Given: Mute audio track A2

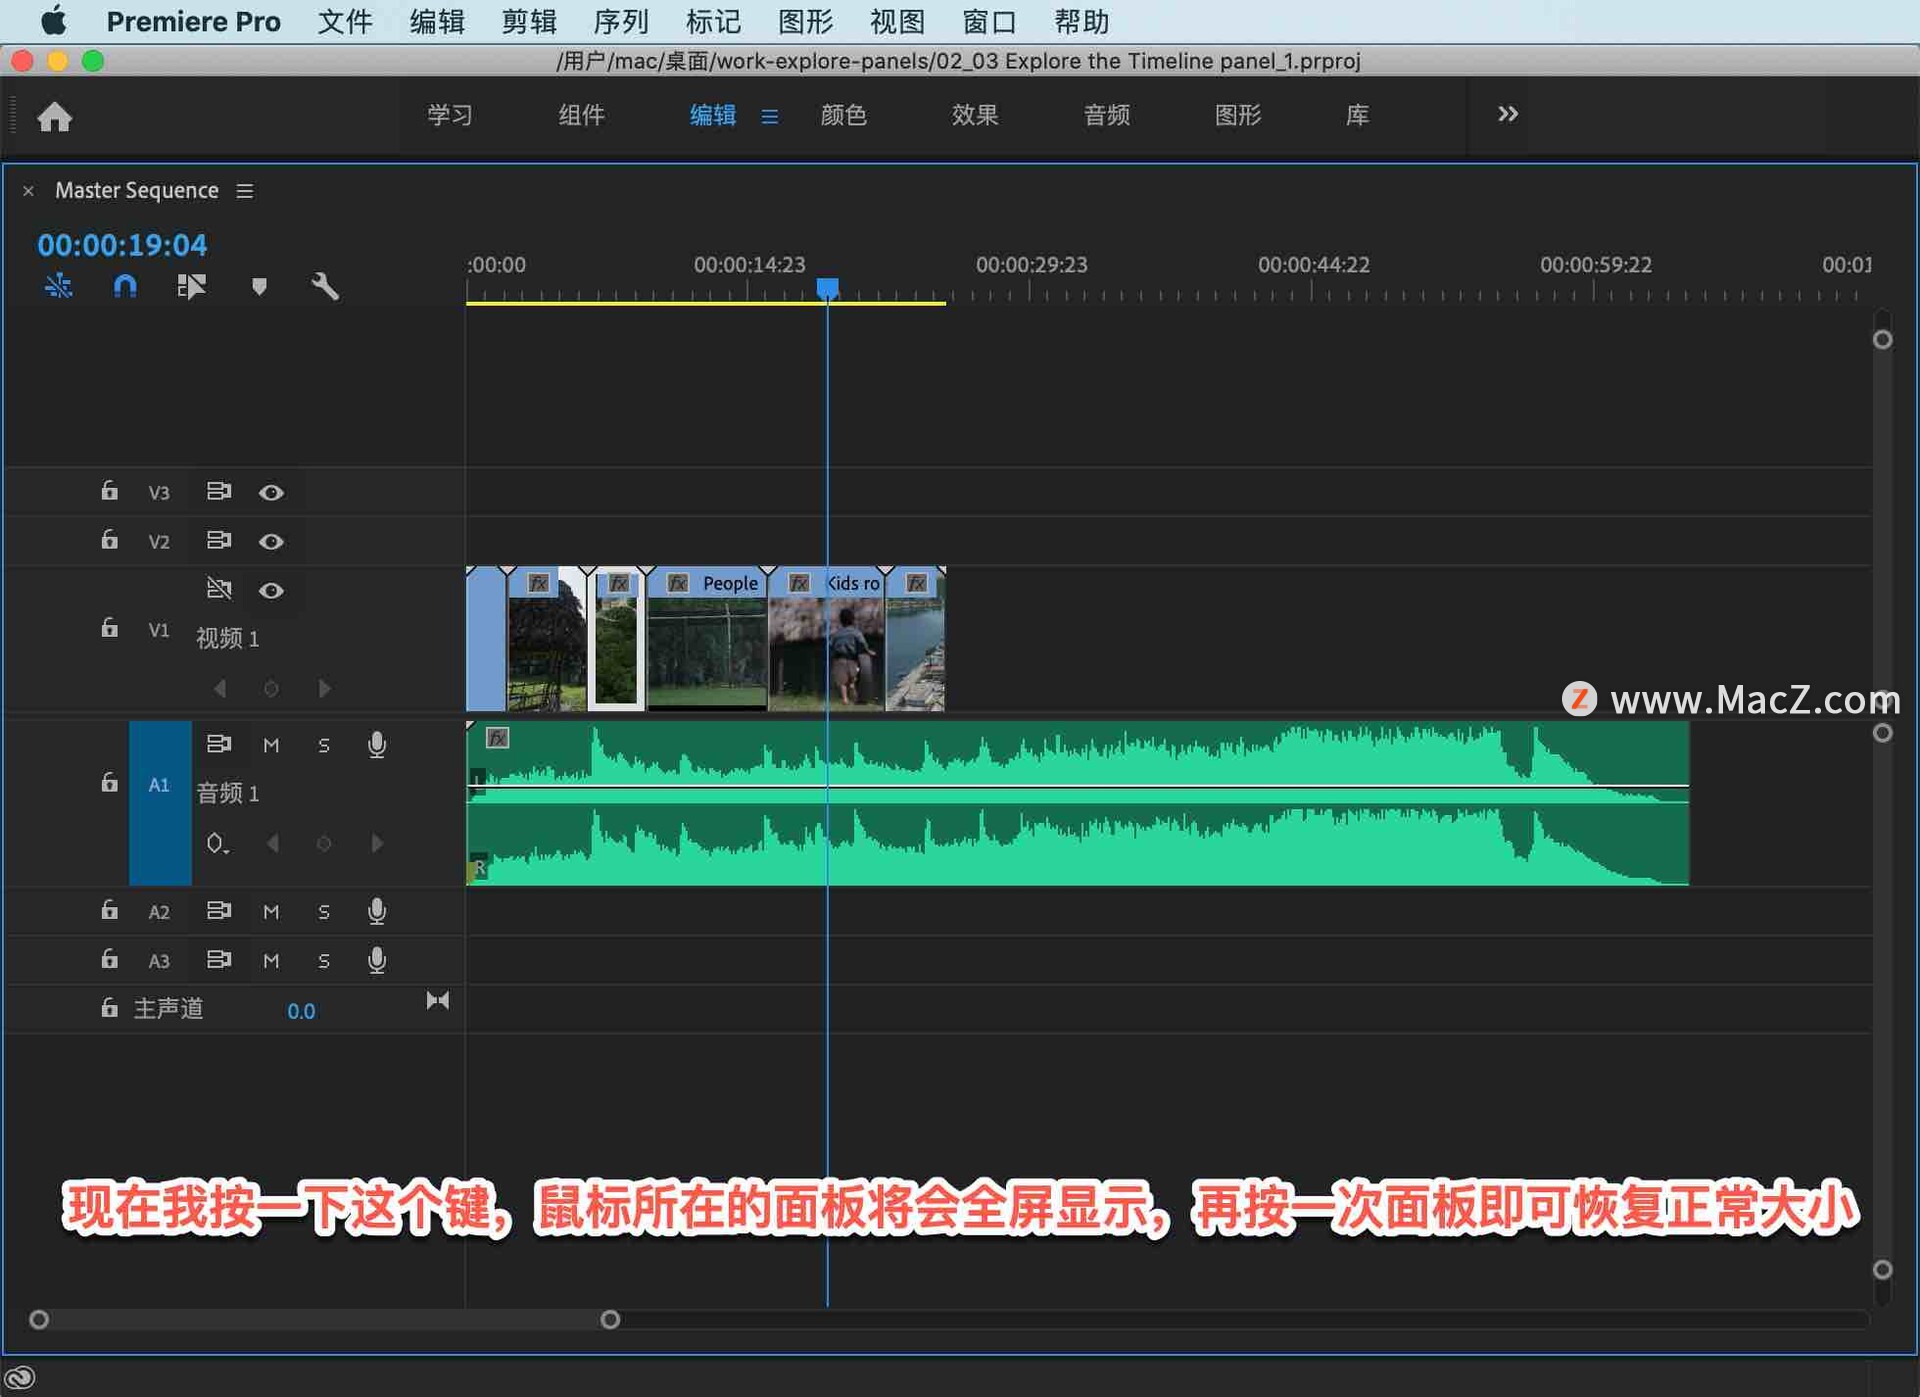Looking at the screenshot, I should point(271,911).
